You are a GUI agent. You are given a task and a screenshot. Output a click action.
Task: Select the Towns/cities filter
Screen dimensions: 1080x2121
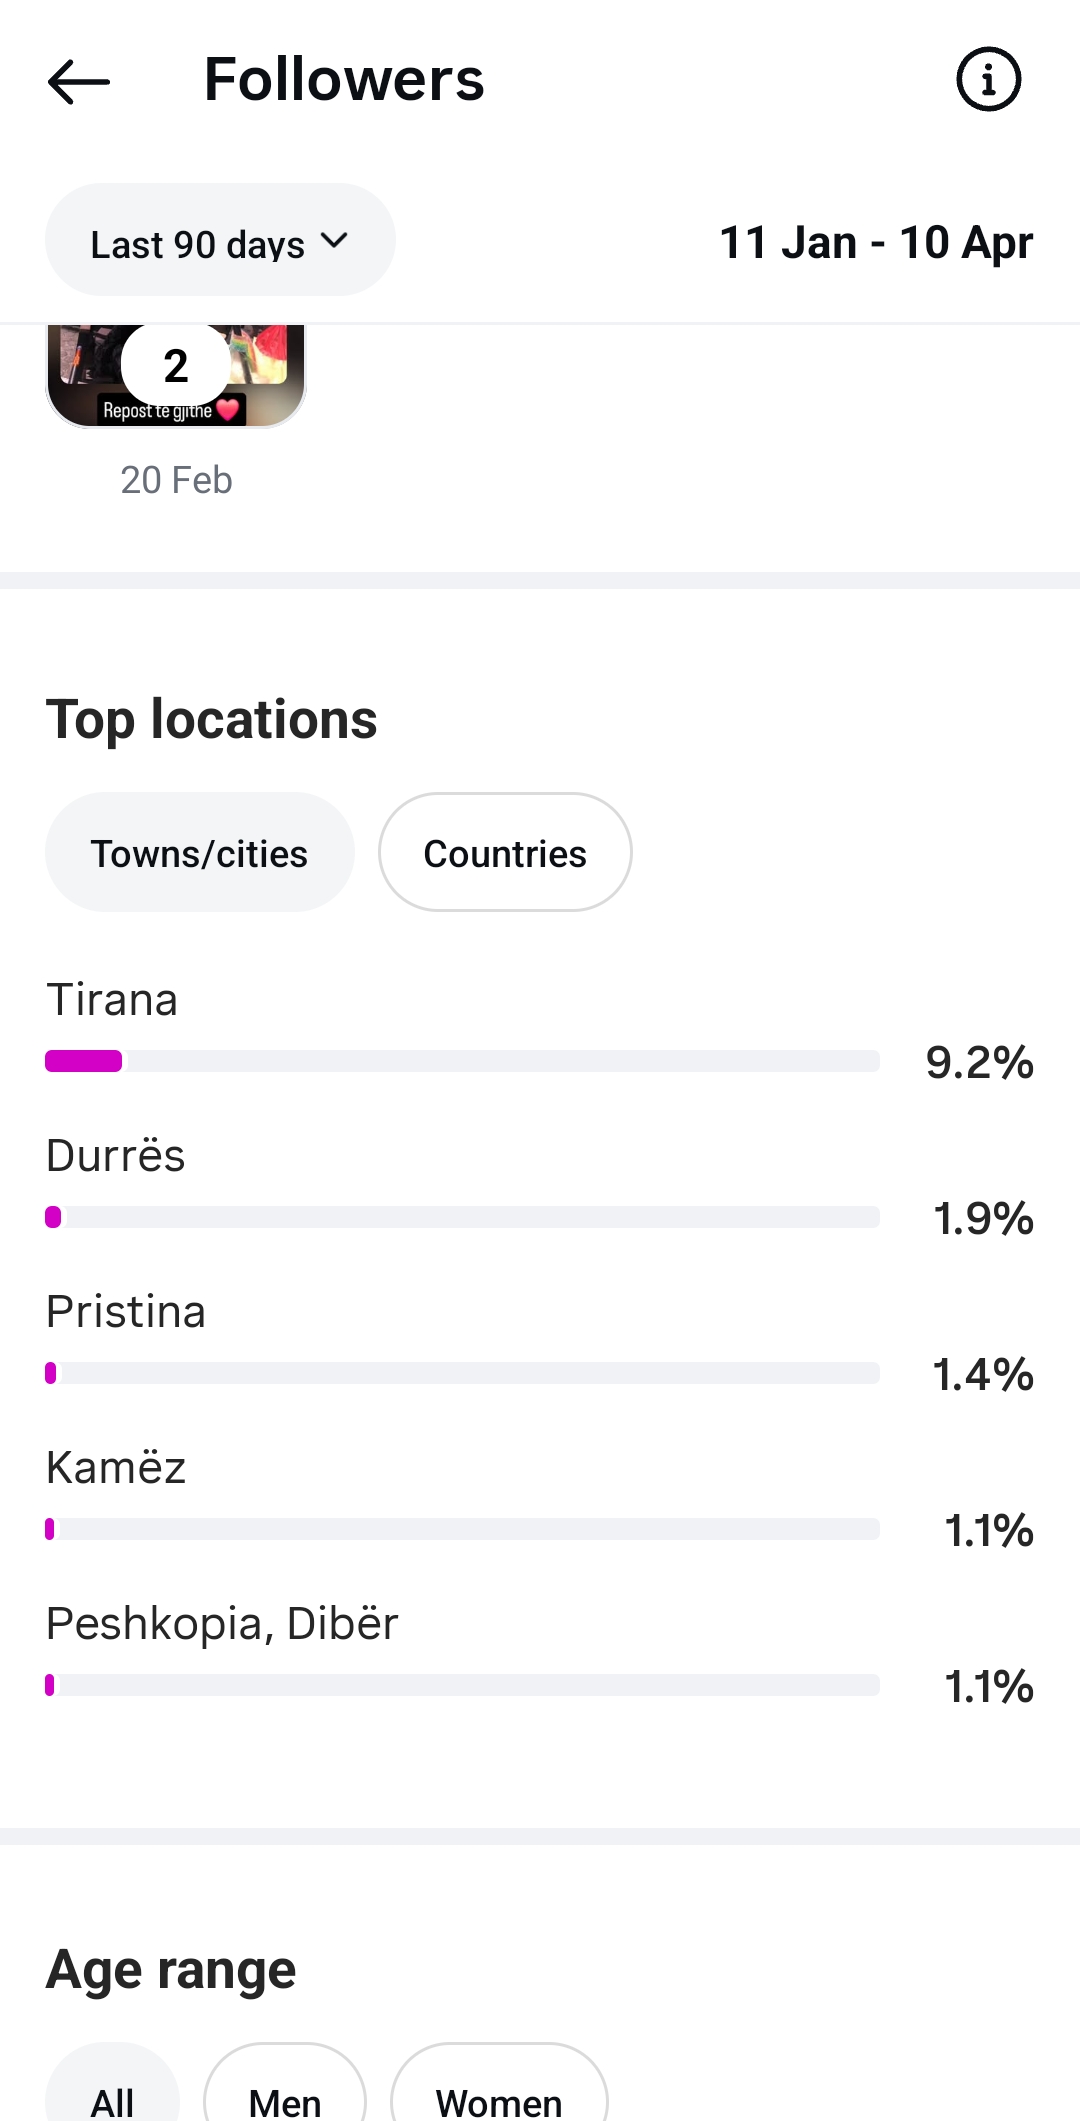tap(199, 853)
